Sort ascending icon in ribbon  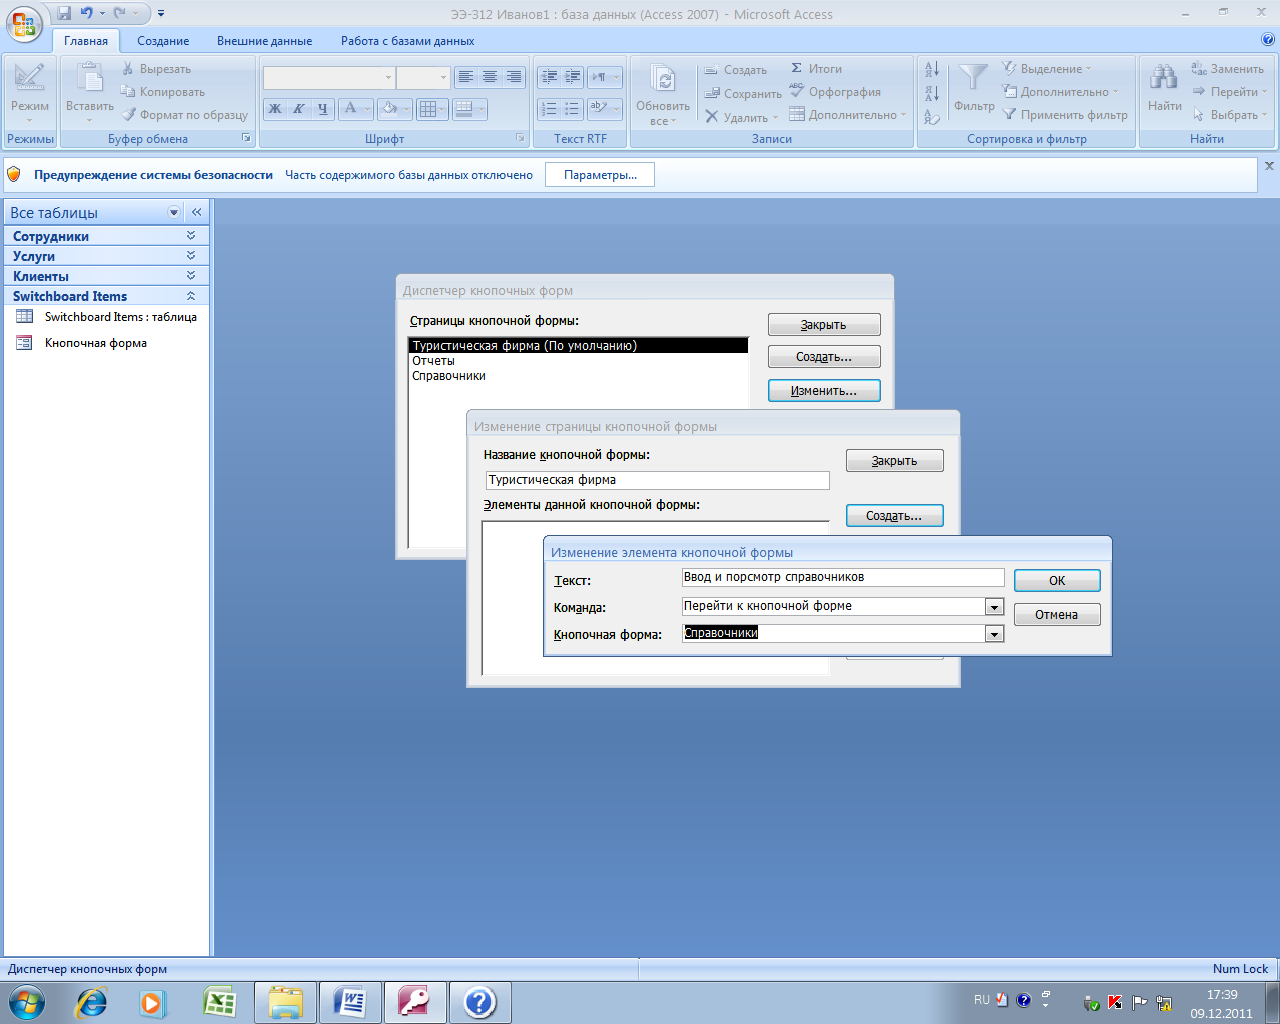(x=932, y=69)
